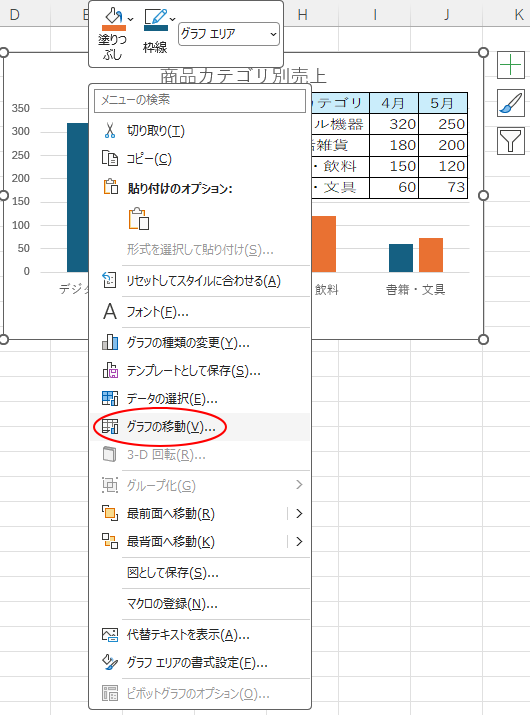Viewport: 530px width, 715px height.
Task: Click the 貼り付けのオプション: heading clipboard icon
Action: point(110,187)
